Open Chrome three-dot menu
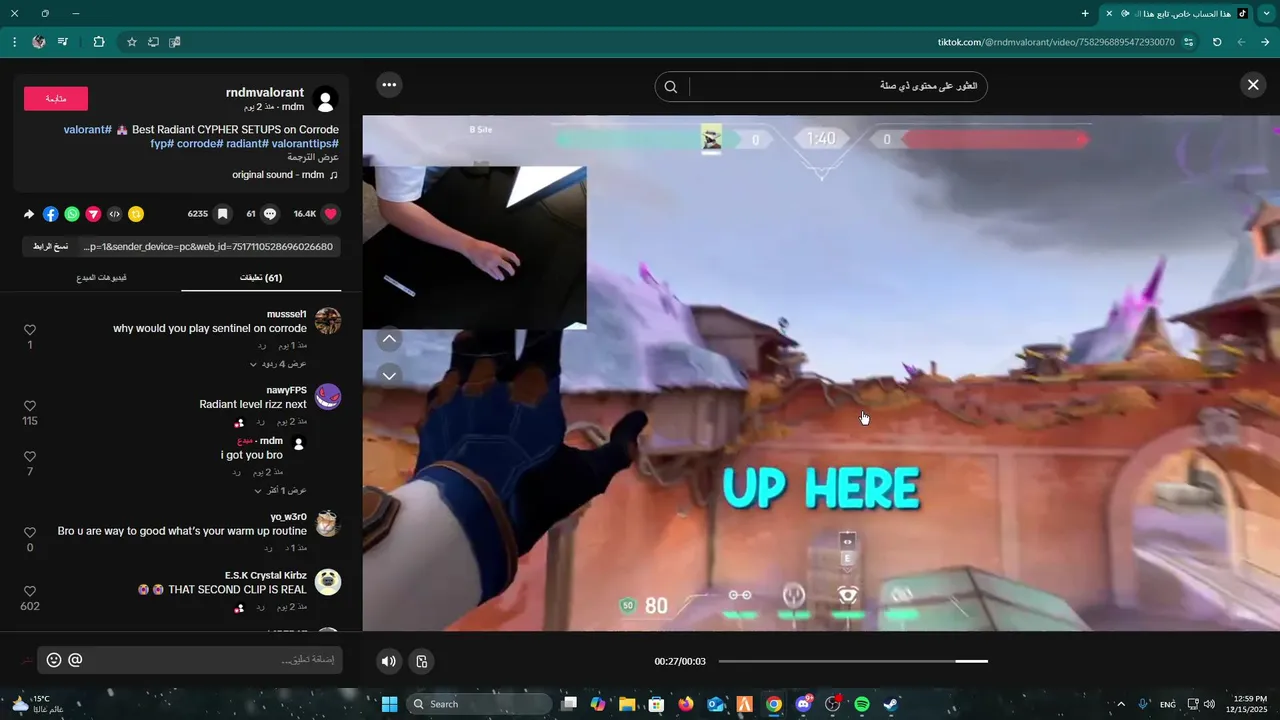1280x720 pixels. click(14, 42)
